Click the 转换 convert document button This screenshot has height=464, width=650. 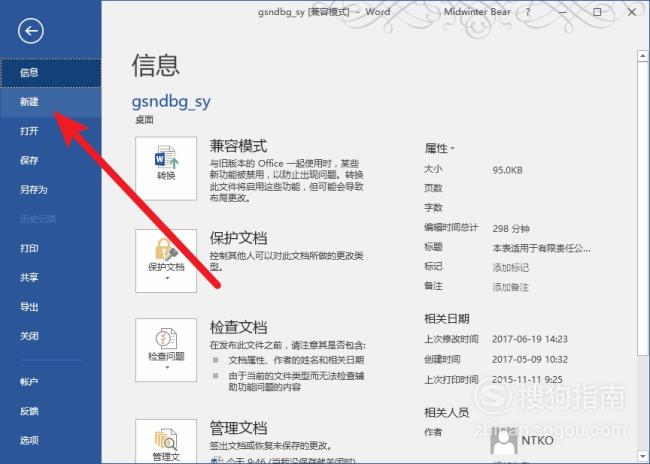[166, 168]
